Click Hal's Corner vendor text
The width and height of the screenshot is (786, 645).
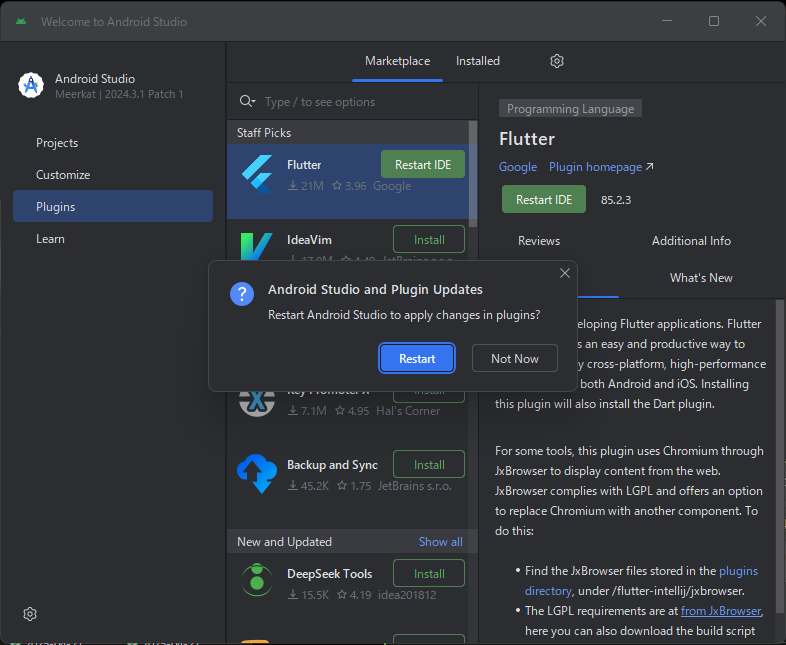[408, 411]
